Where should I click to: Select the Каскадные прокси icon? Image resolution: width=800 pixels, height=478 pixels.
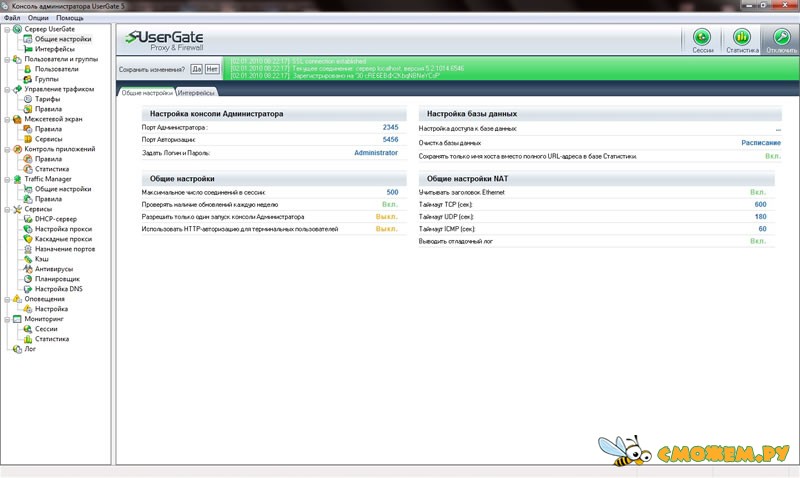click(28, 239)
